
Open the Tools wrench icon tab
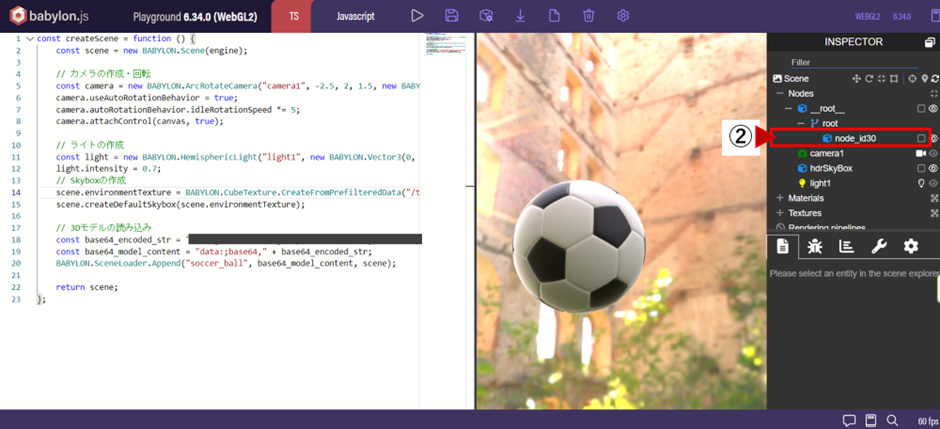tap(879, 246)
